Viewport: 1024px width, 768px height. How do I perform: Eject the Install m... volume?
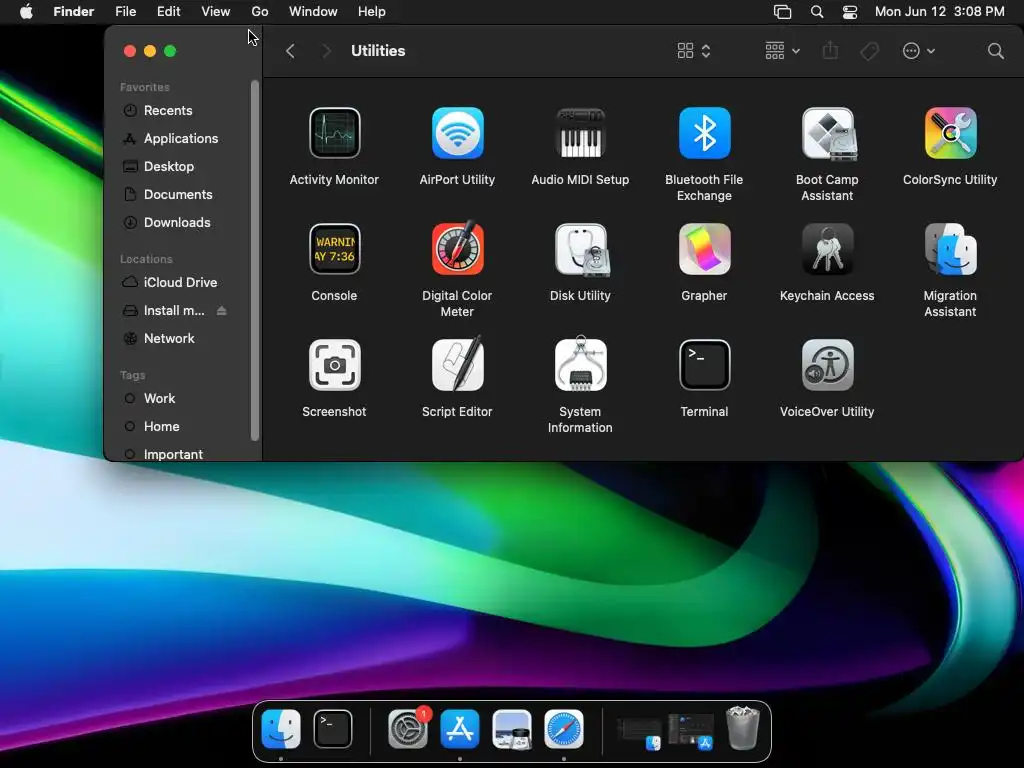pyautogui.click(x=221, y=311)
